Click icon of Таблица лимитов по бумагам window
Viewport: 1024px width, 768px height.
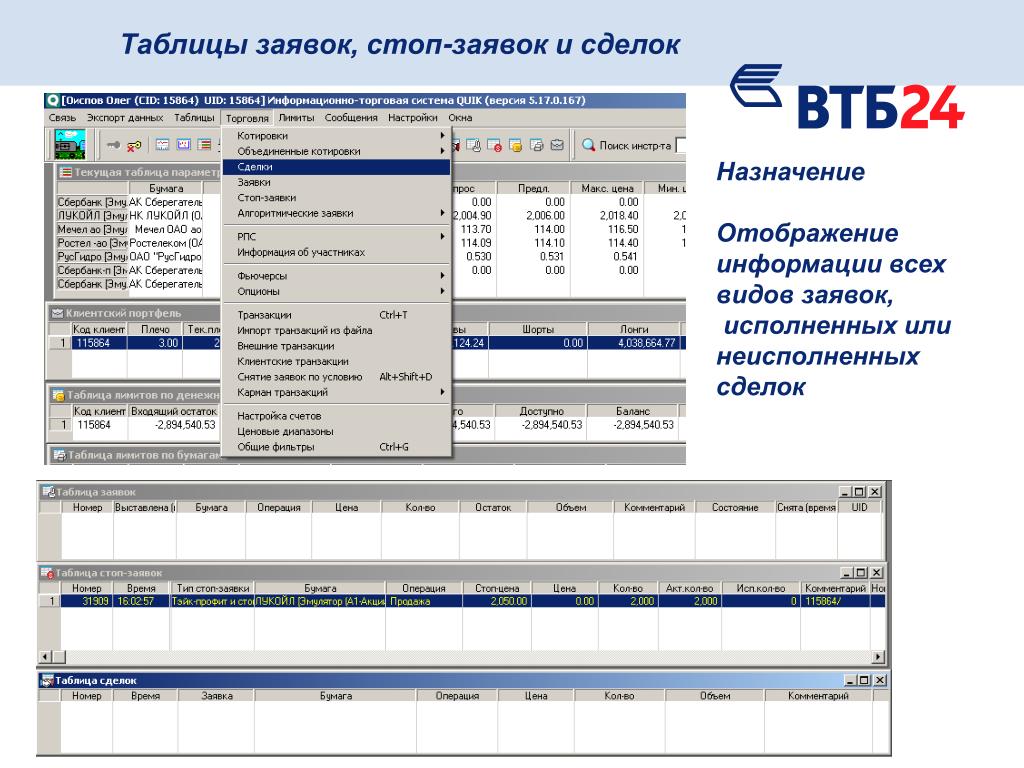pyautogui.click(x=59, y=455)
